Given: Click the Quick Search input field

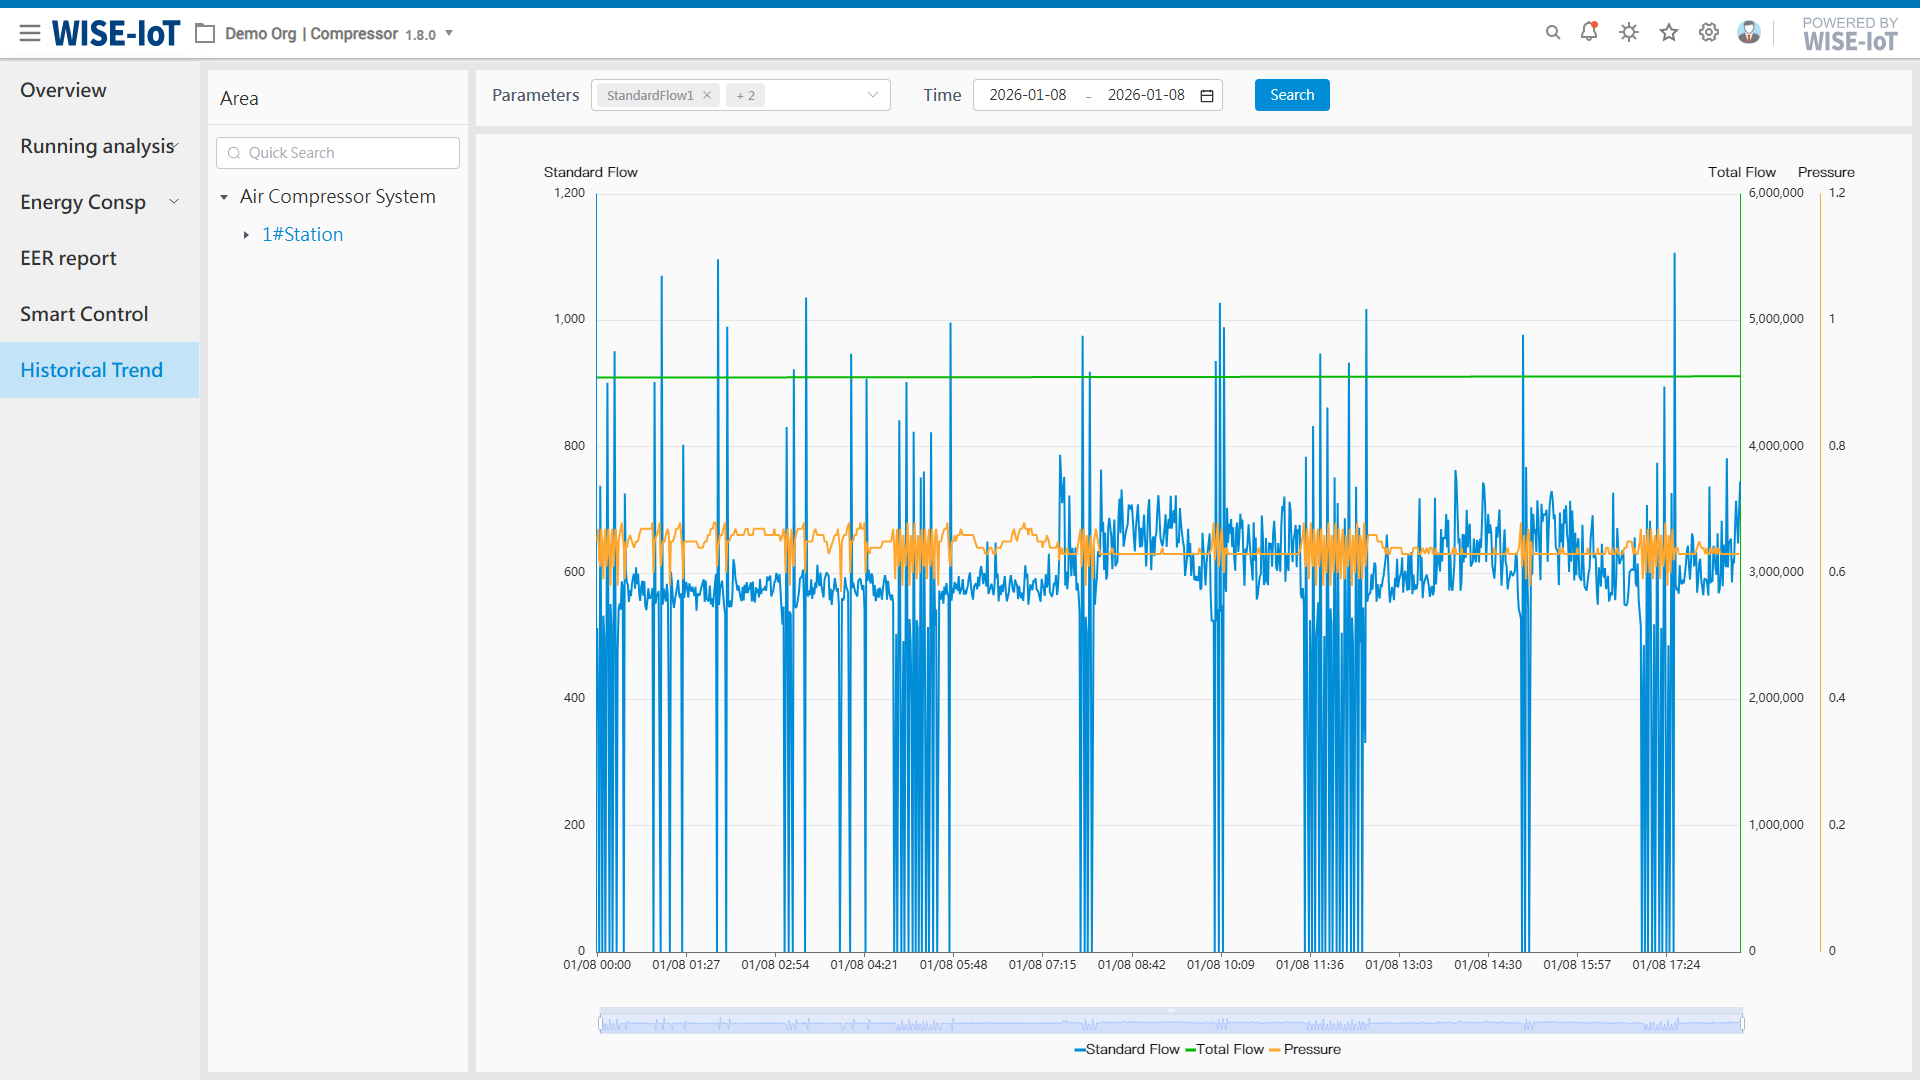Looking at the screenshot, I should [338, 153].
